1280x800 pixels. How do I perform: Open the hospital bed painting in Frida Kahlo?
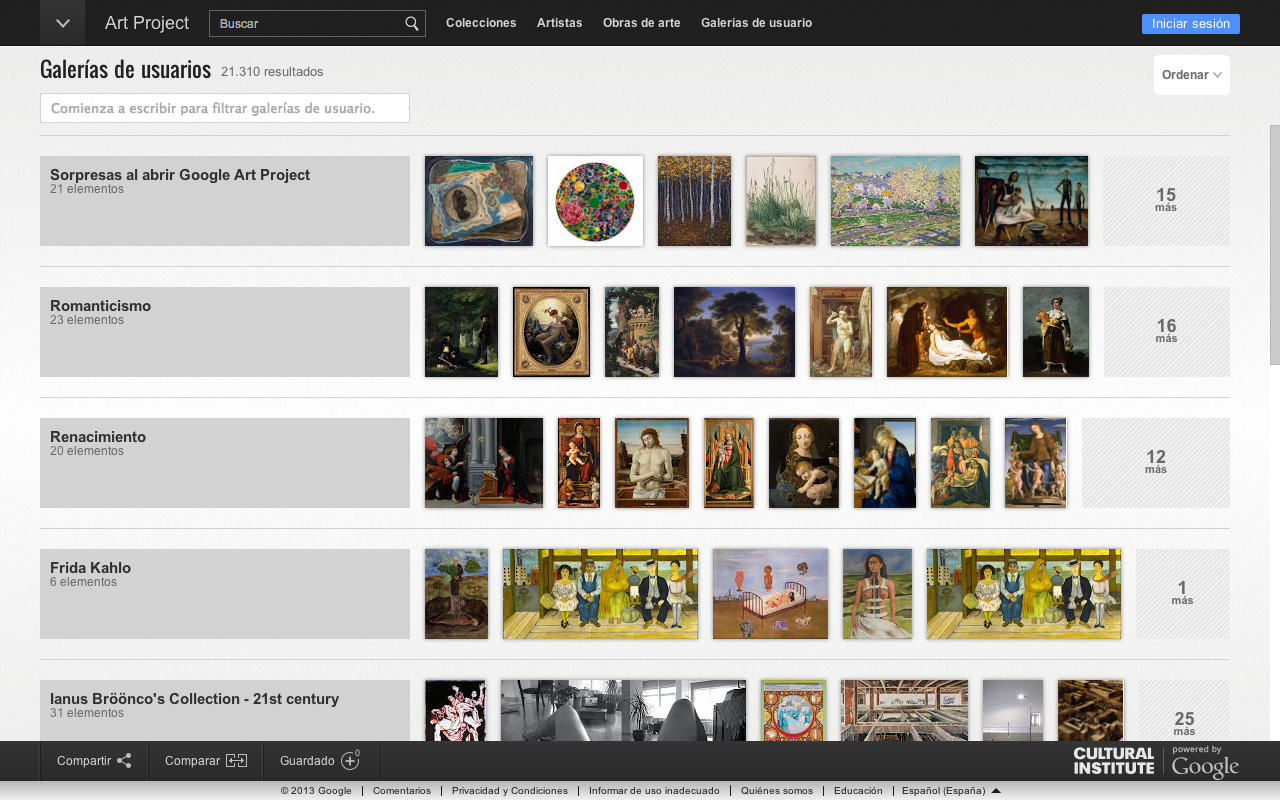click(x=770, y=594)
